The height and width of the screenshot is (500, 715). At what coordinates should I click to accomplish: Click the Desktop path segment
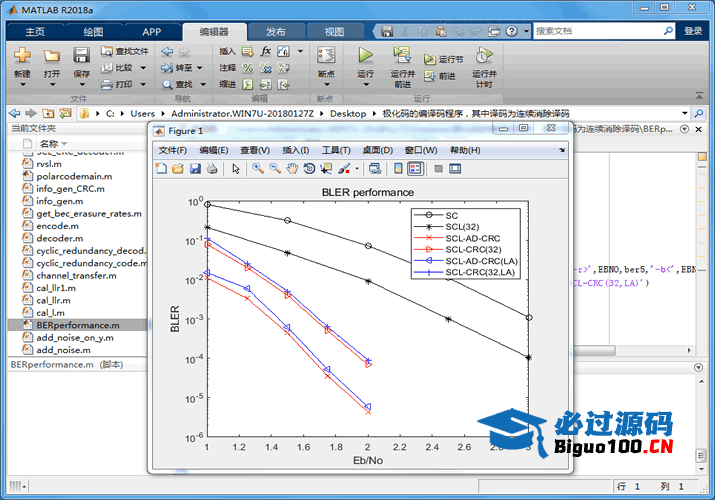348,113
